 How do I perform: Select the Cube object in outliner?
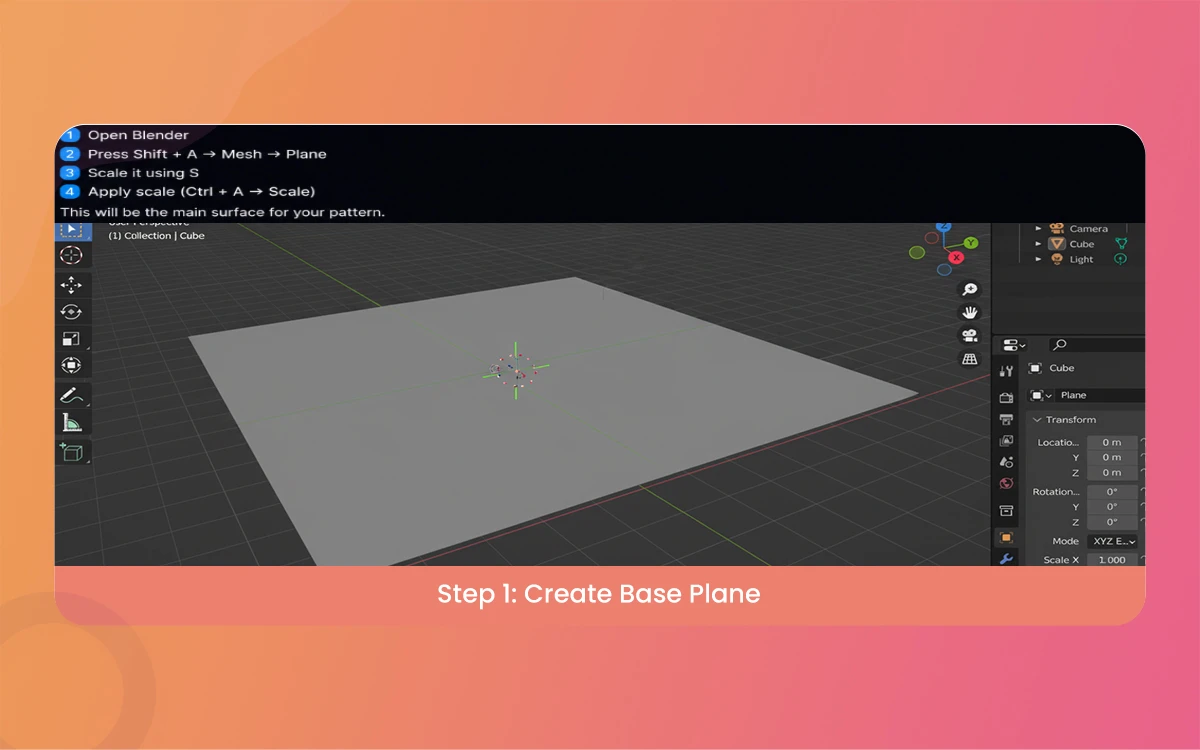click(1081, 244)
